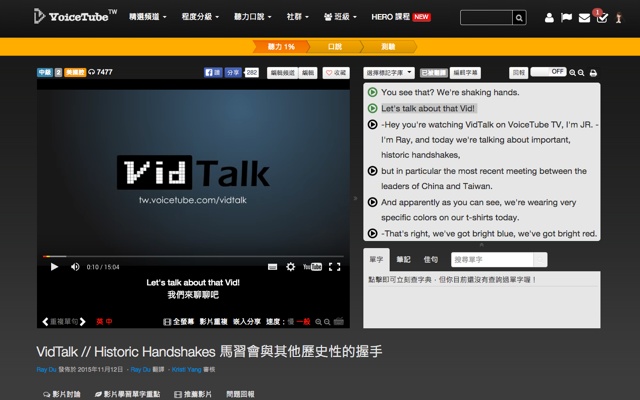This screenshot has width=640, height=400.
Task: Play sentence starting 'And apparently as you can see'
Action: [372, 202]
